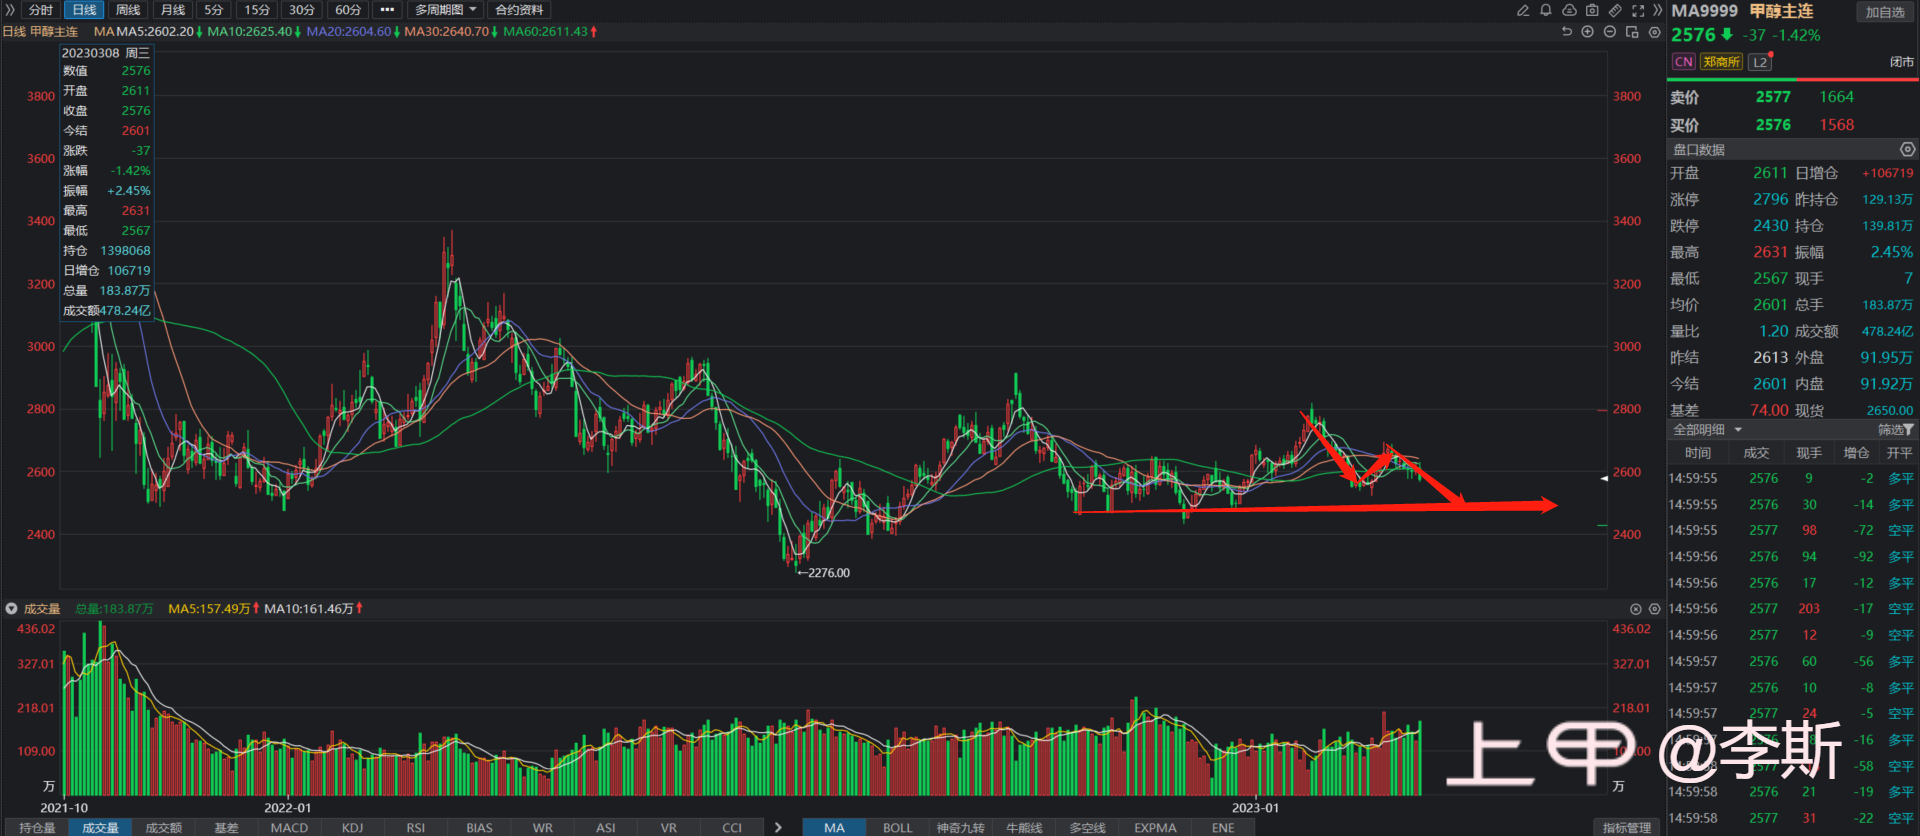Enable the ENE overlay

1223,828
